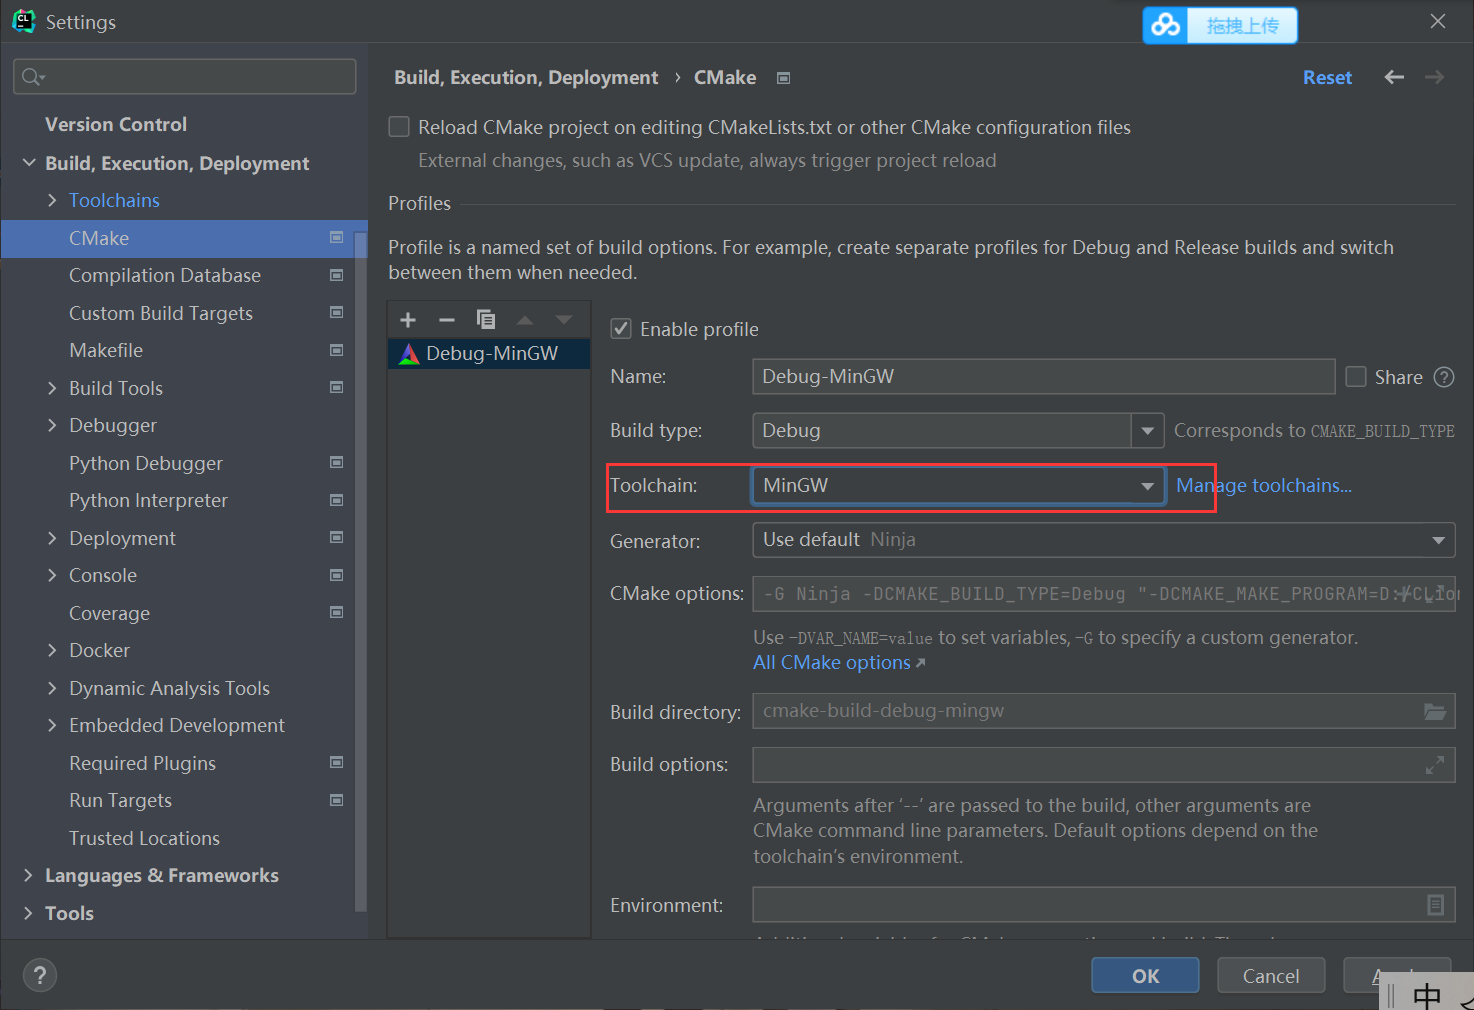Click the OK button
1474x1010 pixels.
(1145, 975)
